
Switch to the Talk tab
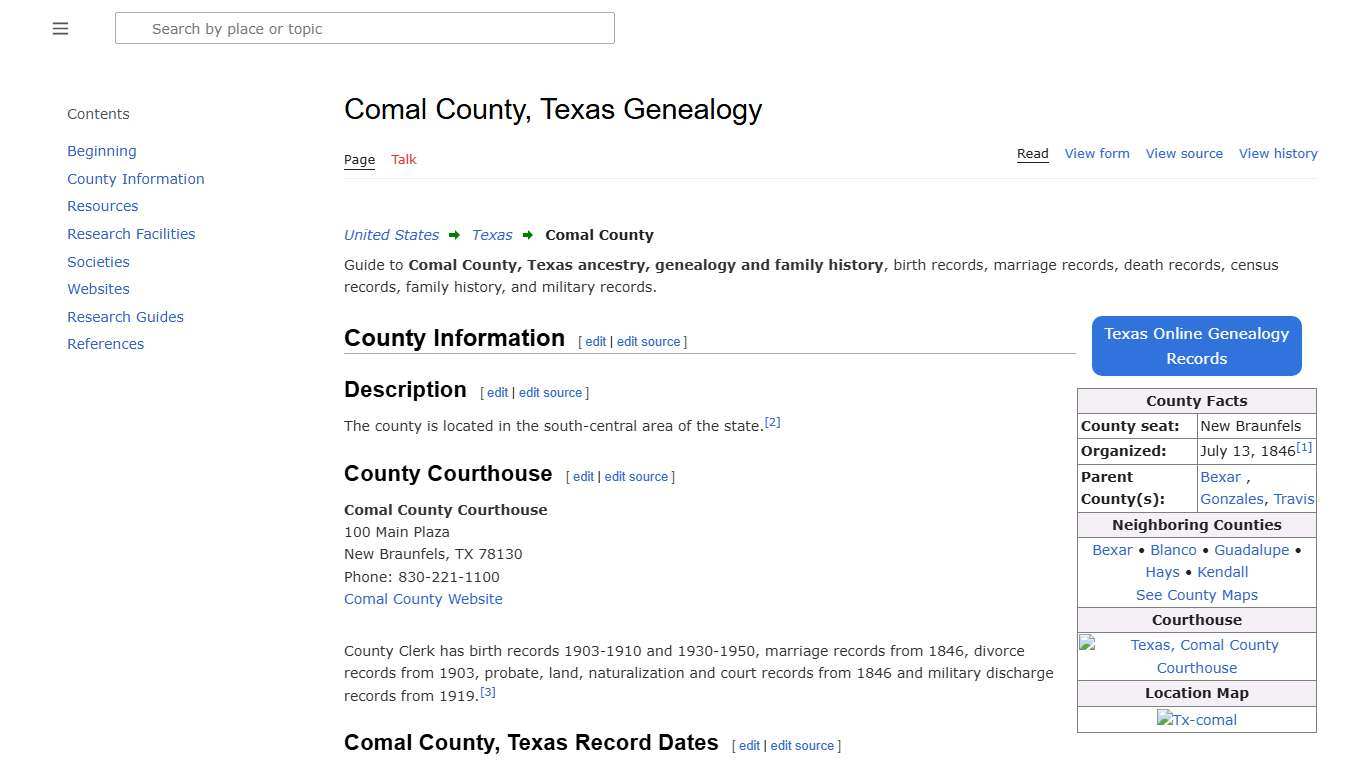click(x=403, y=159)
